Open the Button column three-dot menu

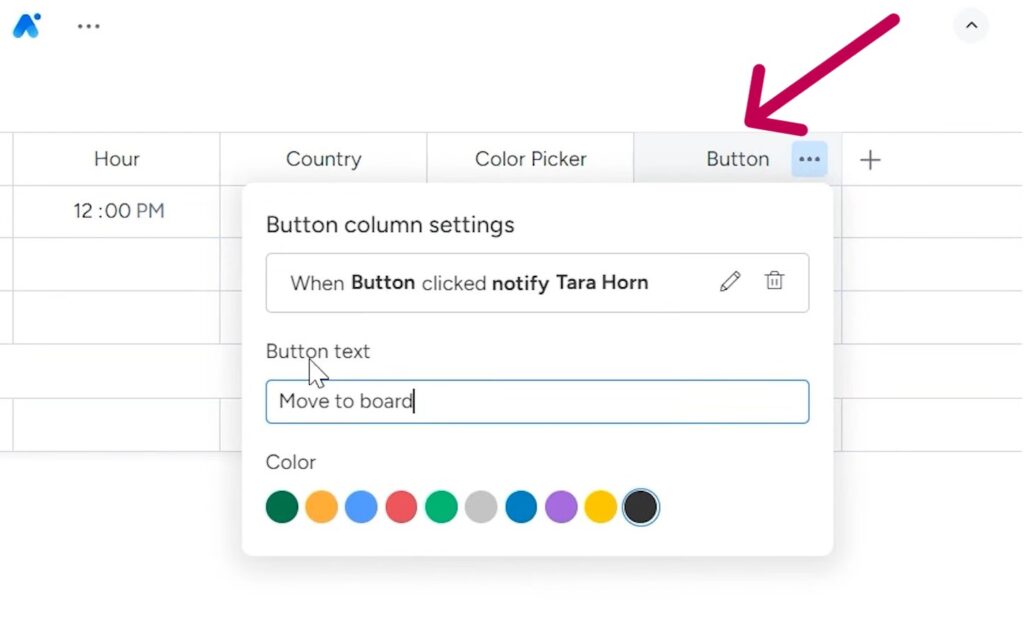809,159
